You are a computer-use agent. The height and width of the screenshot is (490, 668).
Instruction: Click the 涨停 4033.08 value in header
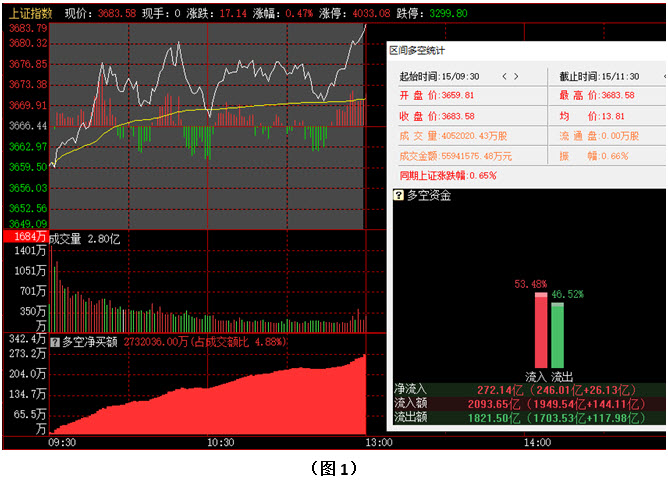(371, 14)
